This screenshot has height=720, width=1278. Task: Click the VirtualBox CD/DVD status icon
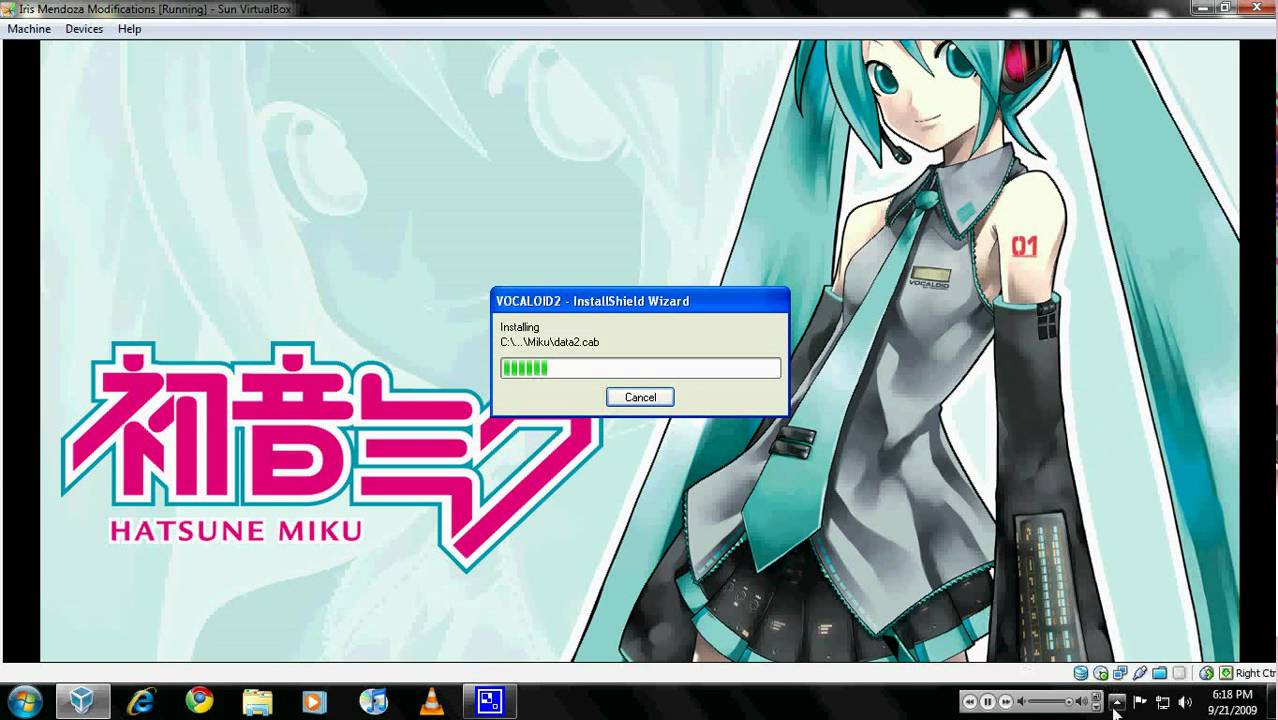tap(1101, 673)
